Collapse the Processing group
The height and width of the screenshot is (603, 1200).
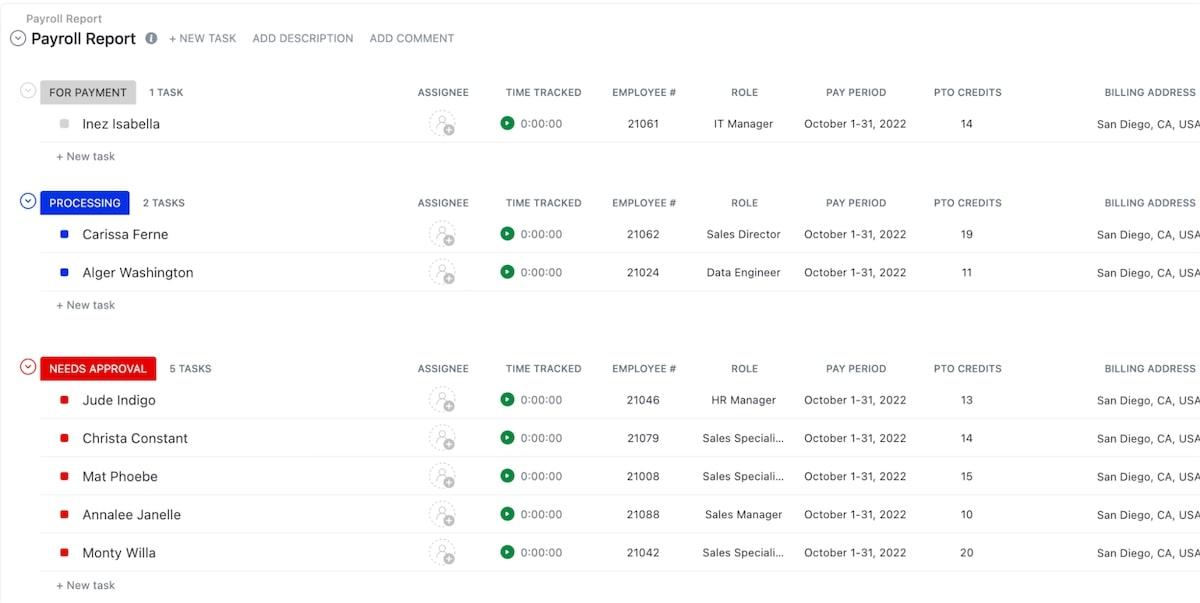tap(28, 202)
